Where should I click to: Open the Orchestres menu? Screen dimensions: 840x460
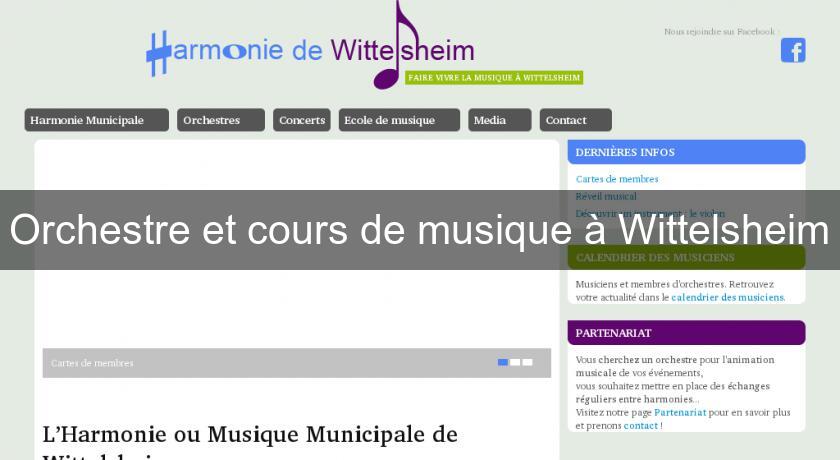221,120
